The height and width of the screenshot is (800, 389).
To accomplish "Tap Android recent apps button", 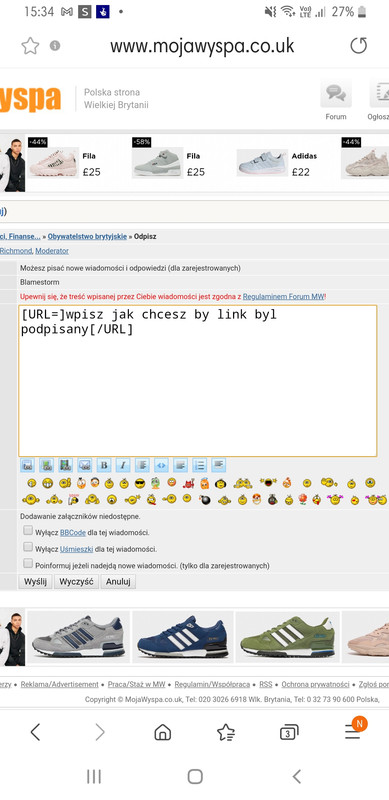I will coord(94,777).
